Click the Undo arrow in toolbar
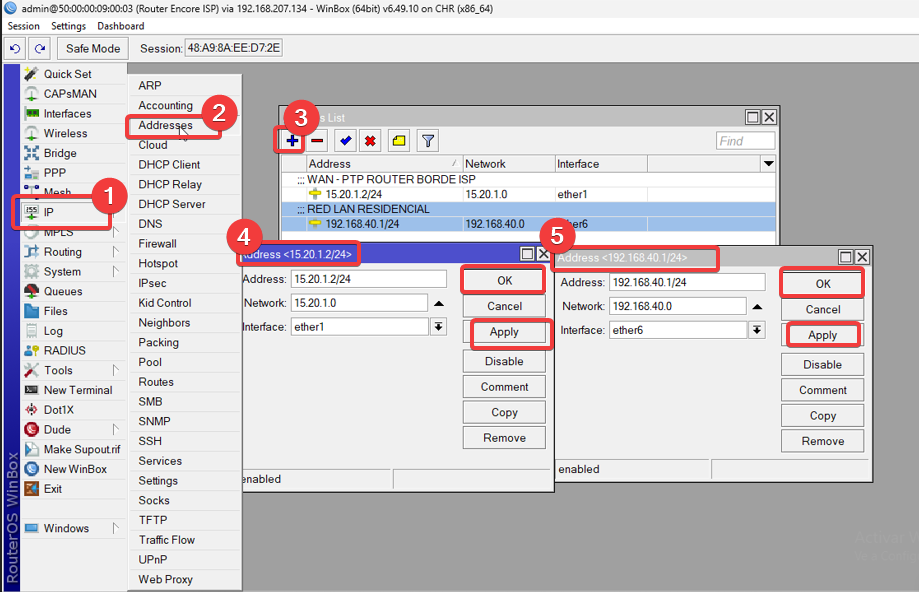 (x=15, y=48)
